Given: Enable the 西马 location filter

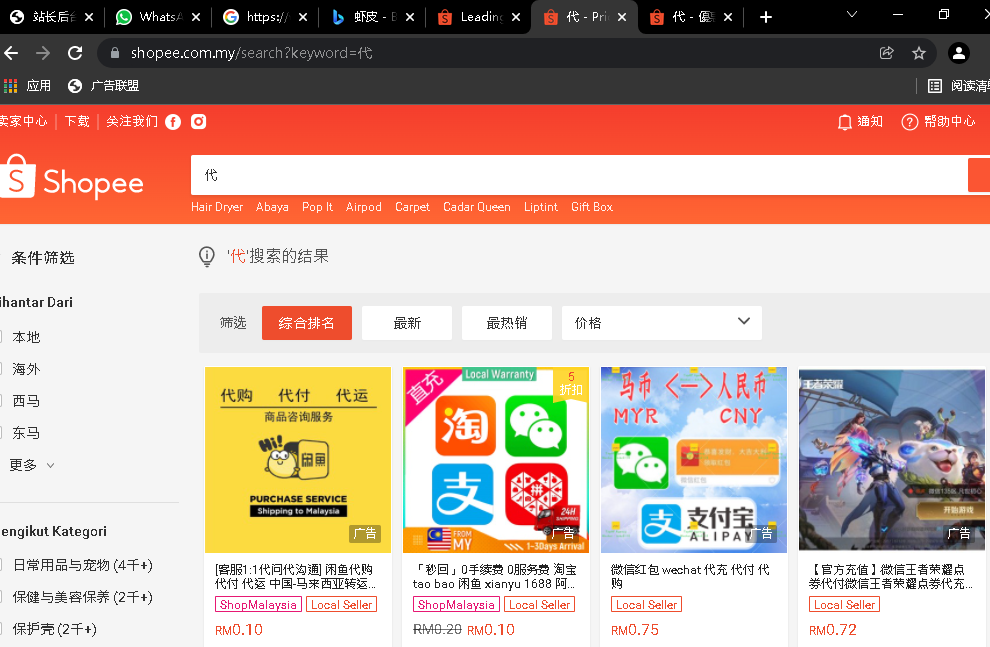Looking at the screenshot, I should [3, 401].
